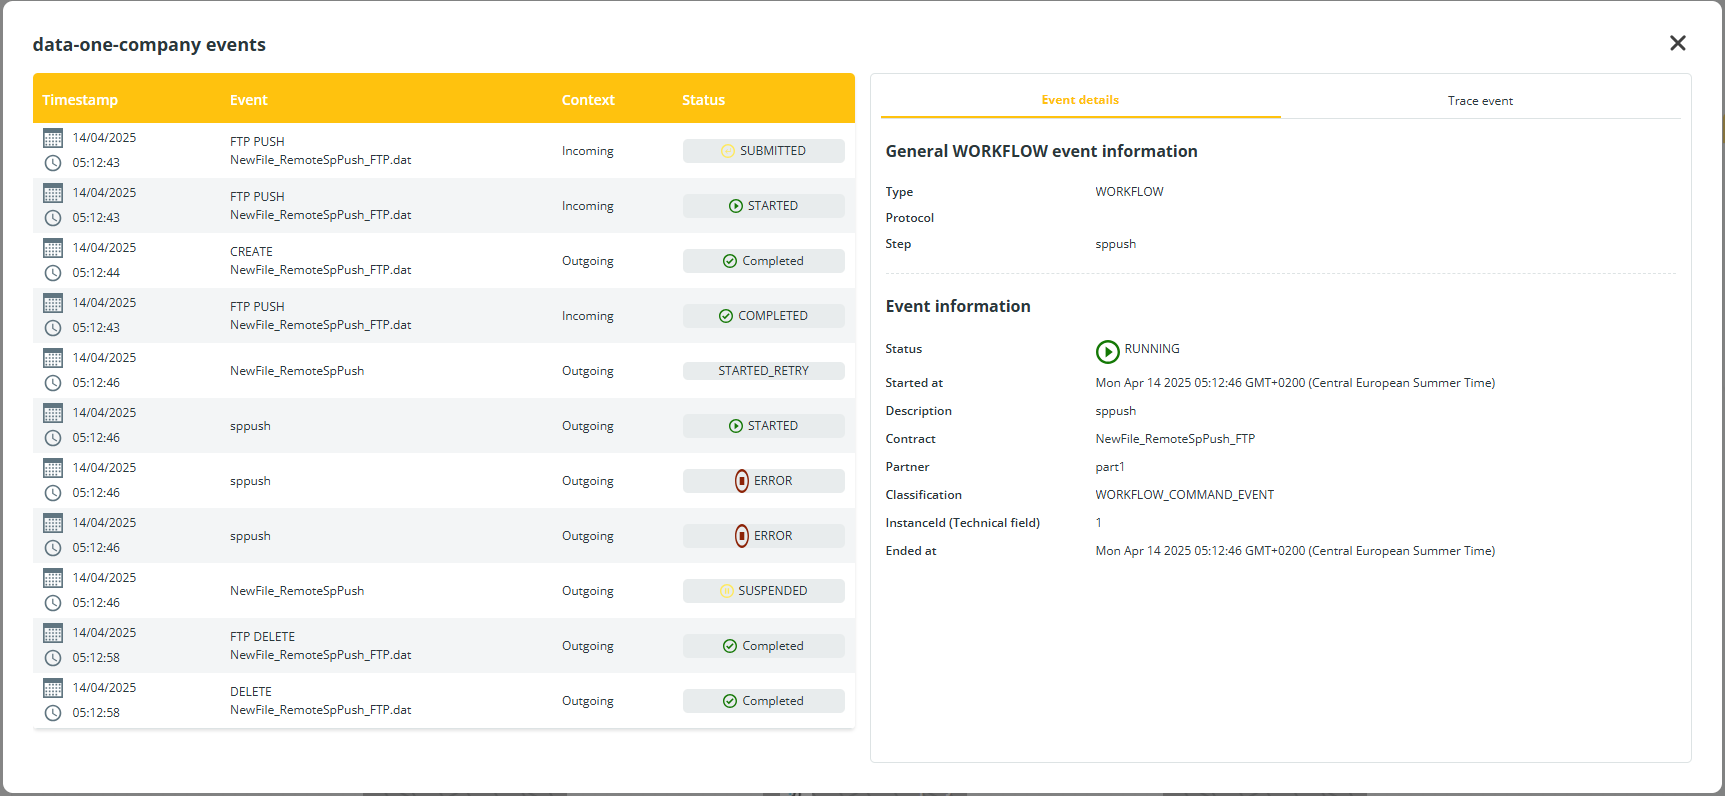Click the STARTED_RETRY status badge
Screen dimensions: 1725x796
pos(763,371)
